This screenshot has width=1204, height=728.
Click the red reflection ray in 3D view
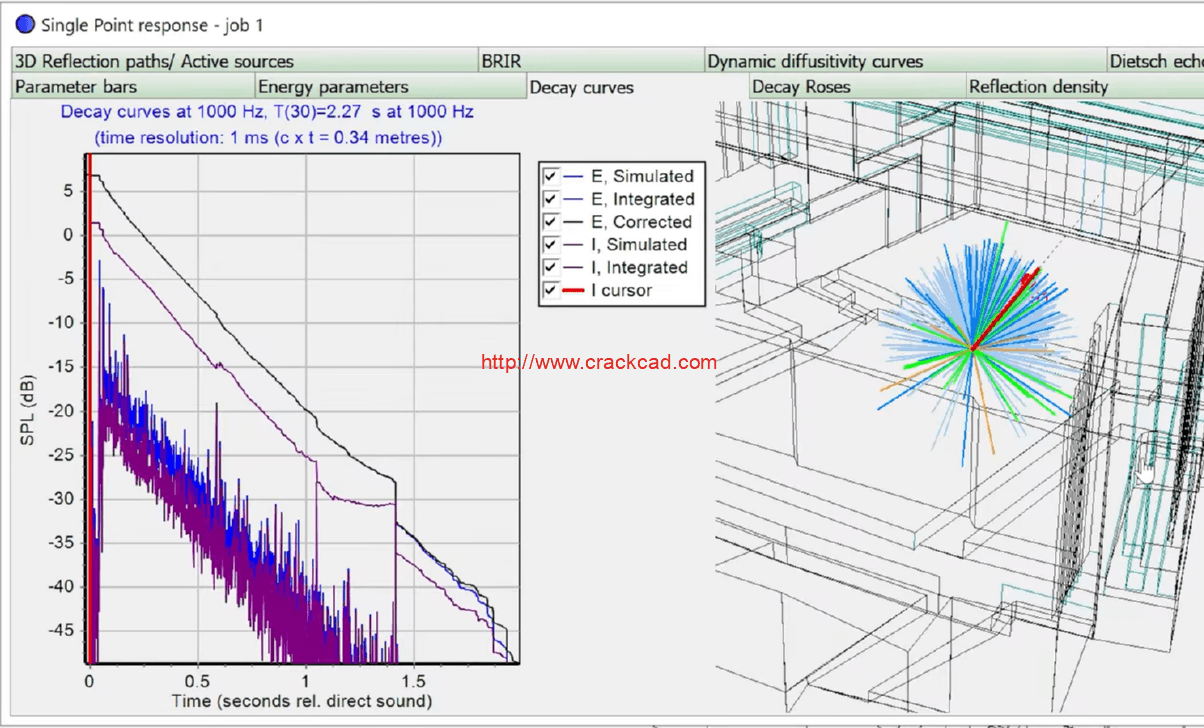click(x=1005, y=308)
